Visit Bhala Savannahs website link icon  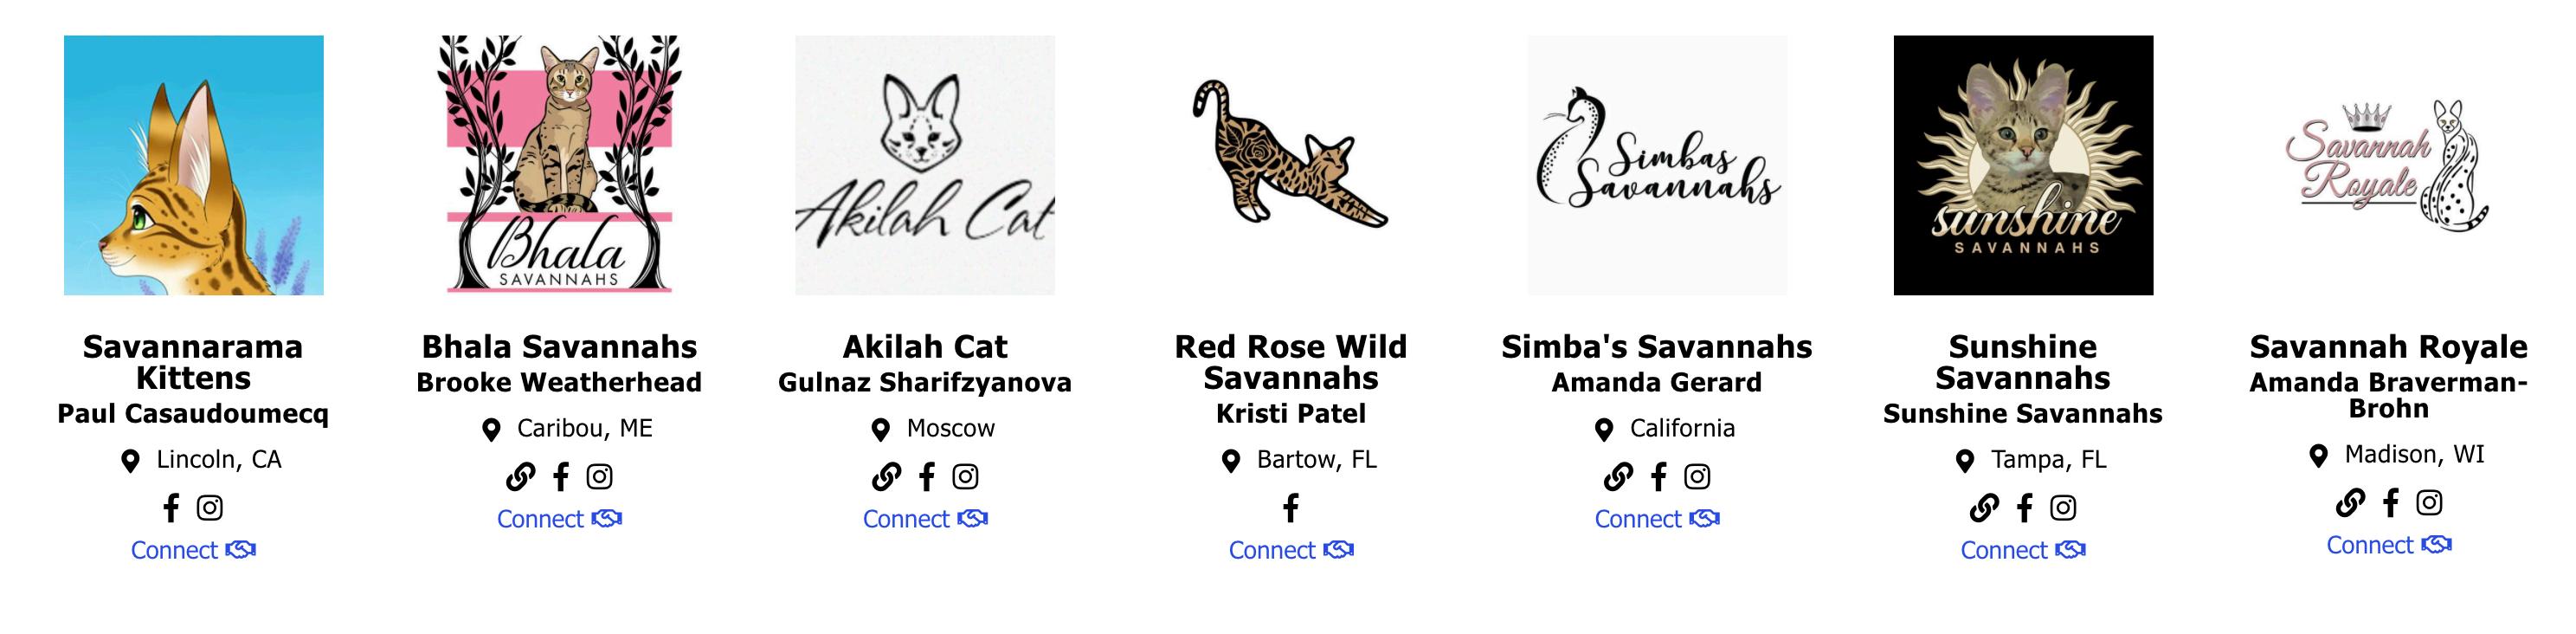coord(520,477)
